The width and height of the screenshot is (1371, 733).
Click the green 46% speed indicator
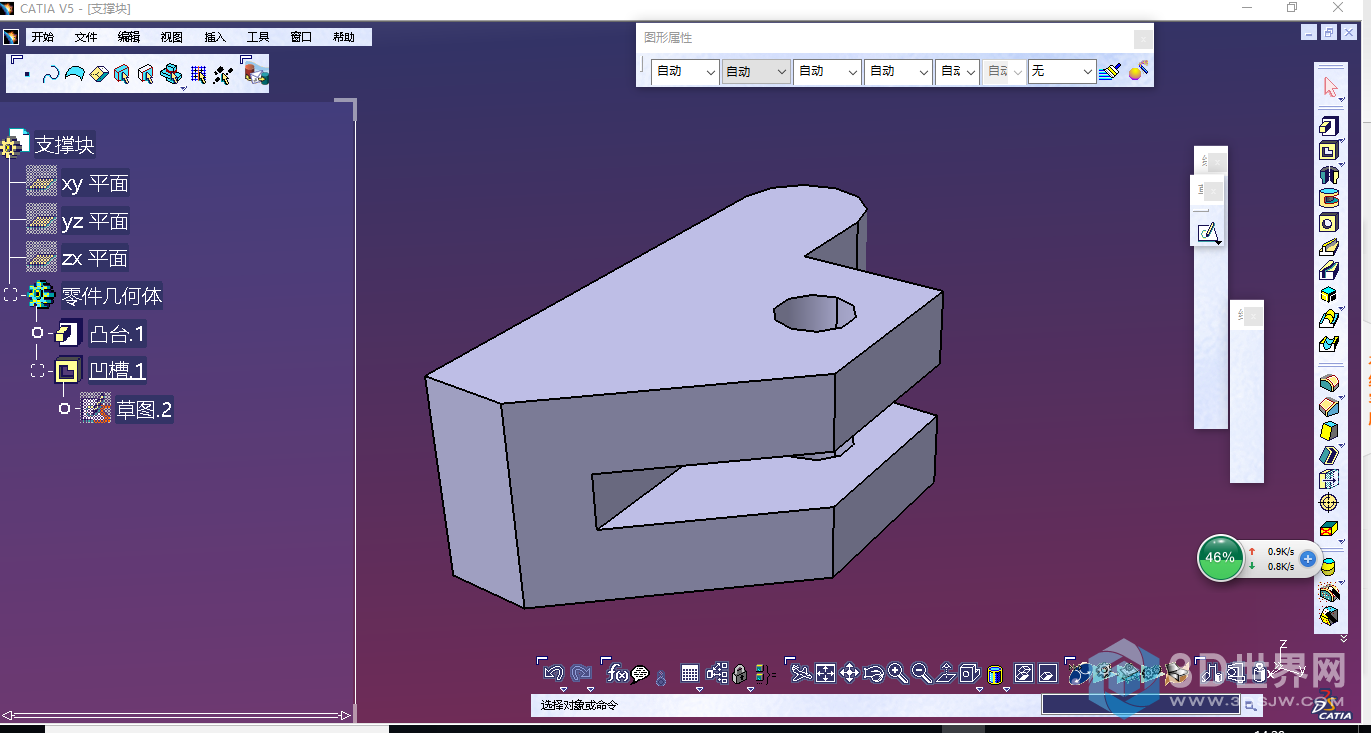click(1220, 557)
